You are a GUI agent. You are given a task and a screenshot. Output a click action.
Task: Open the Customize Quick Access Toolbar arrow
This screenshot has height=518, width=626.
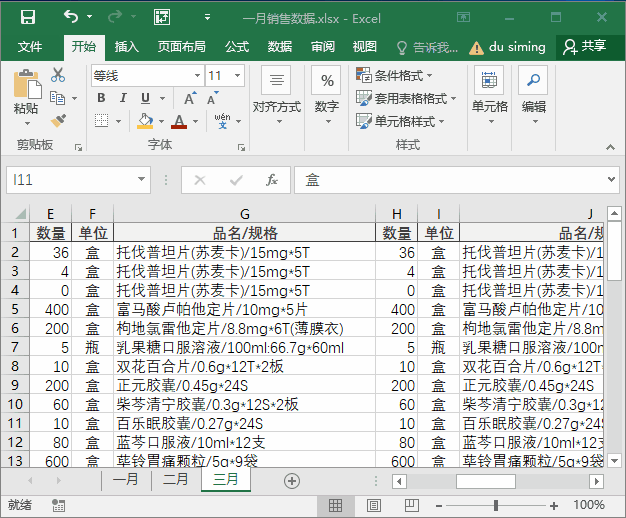(x=207, y=17)
